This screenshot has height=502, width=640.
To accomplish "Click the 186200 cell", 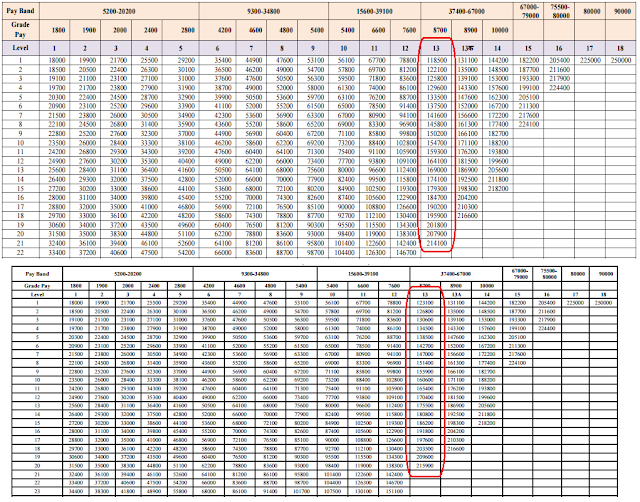I will pyautogui.click(x=425, y=423).
